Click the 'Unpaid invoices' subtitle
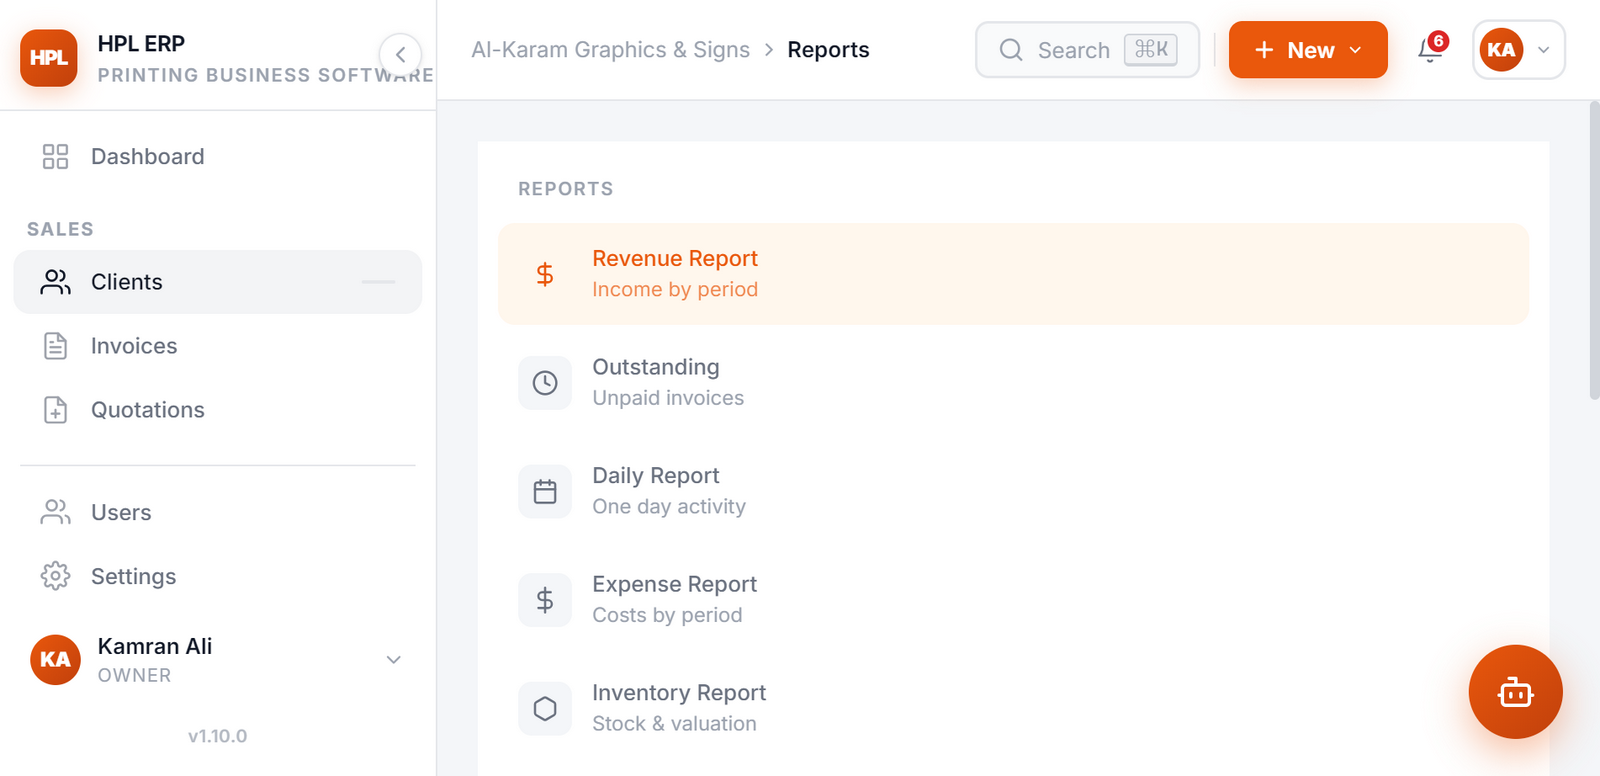This screenshot has width=1600, height=776. 668,398
